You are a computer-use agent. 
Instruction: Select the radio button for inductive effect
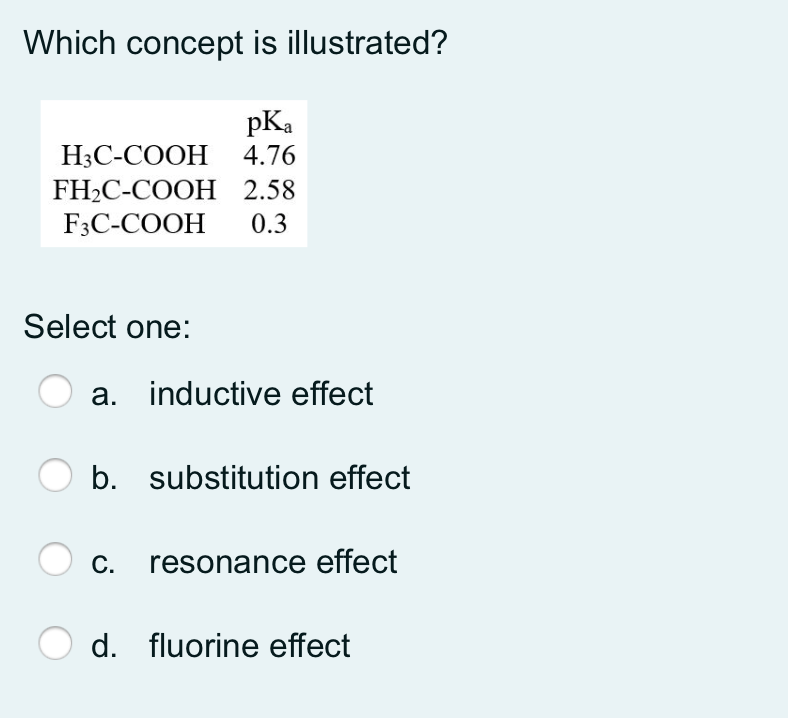tap(55, 391)
